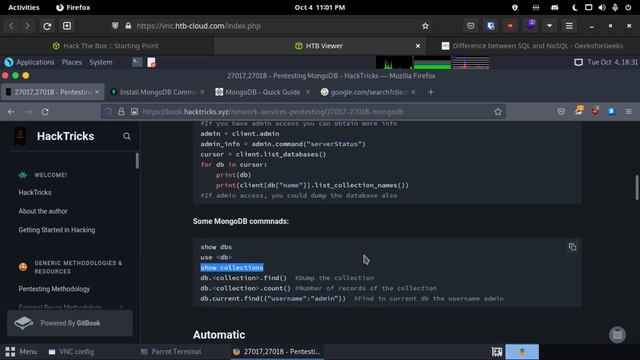The height and width of the screenshot is (360, 640).
Task: Switch to google.com/search tab
Action: [x=367, y=92]
